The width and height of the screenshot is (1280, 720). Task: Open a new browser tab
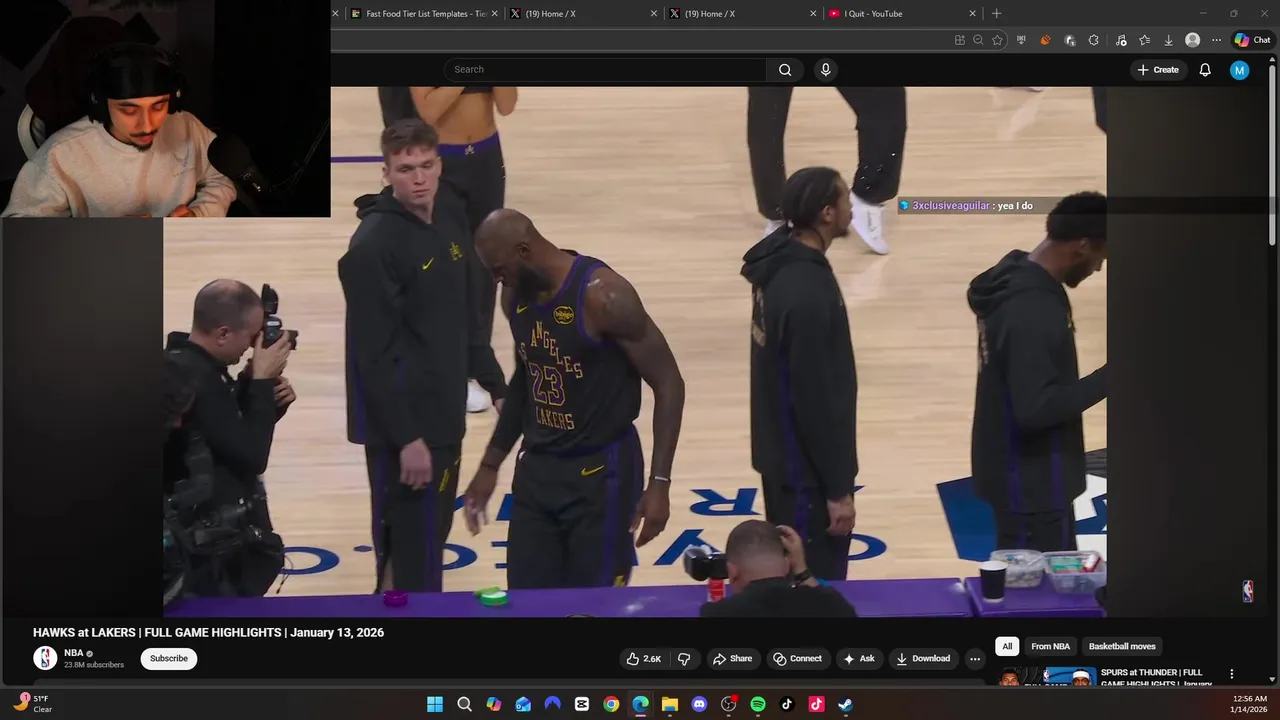(x=996, y=14)
